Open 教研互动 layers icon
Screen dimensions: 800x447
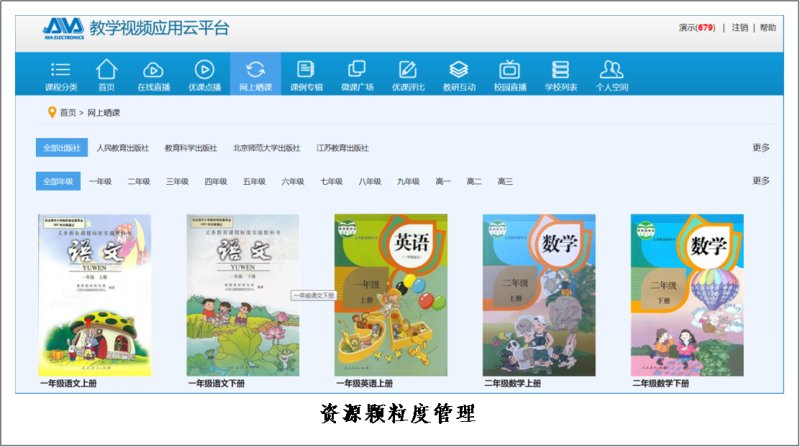[459, 69]
